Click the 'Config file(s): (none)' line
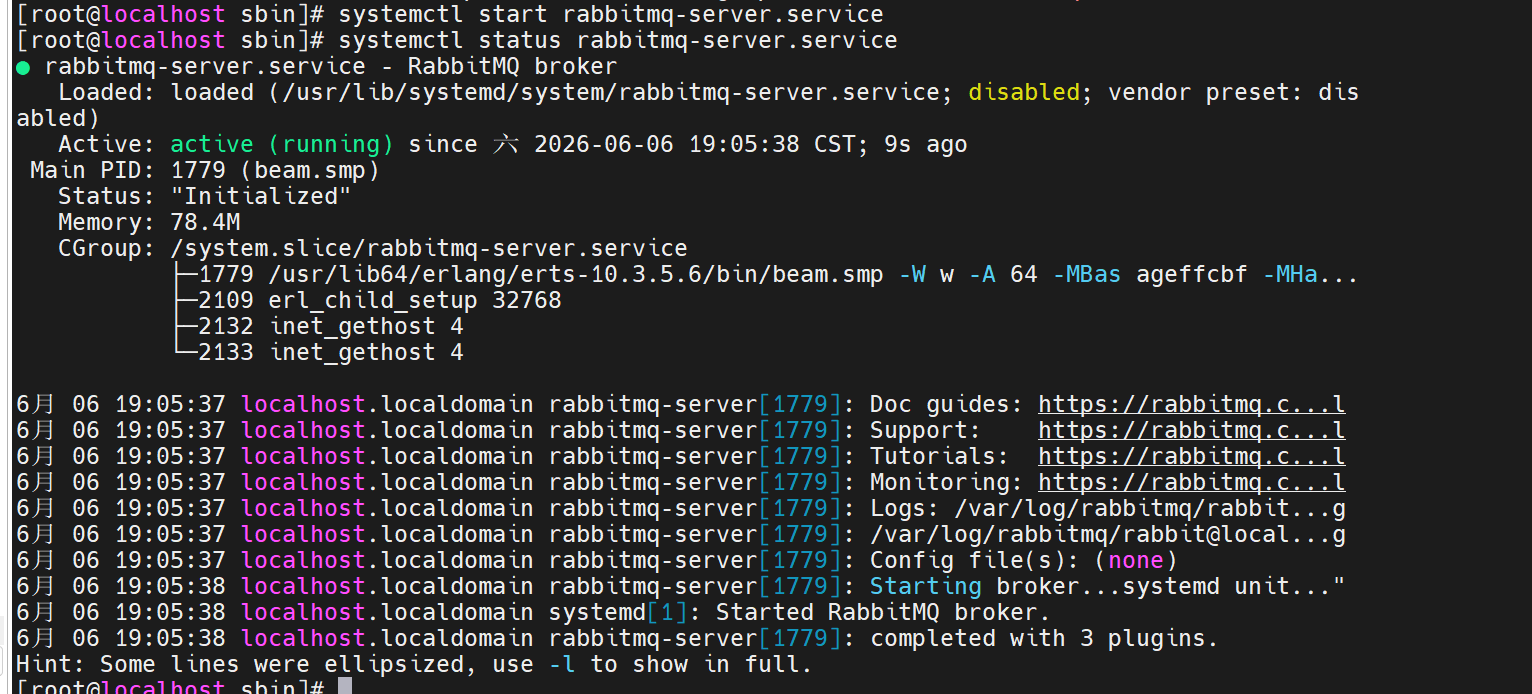Image resolution: width=1532 pixels, height=694 pixels. pyautogui.click(x=1023, y=561)
